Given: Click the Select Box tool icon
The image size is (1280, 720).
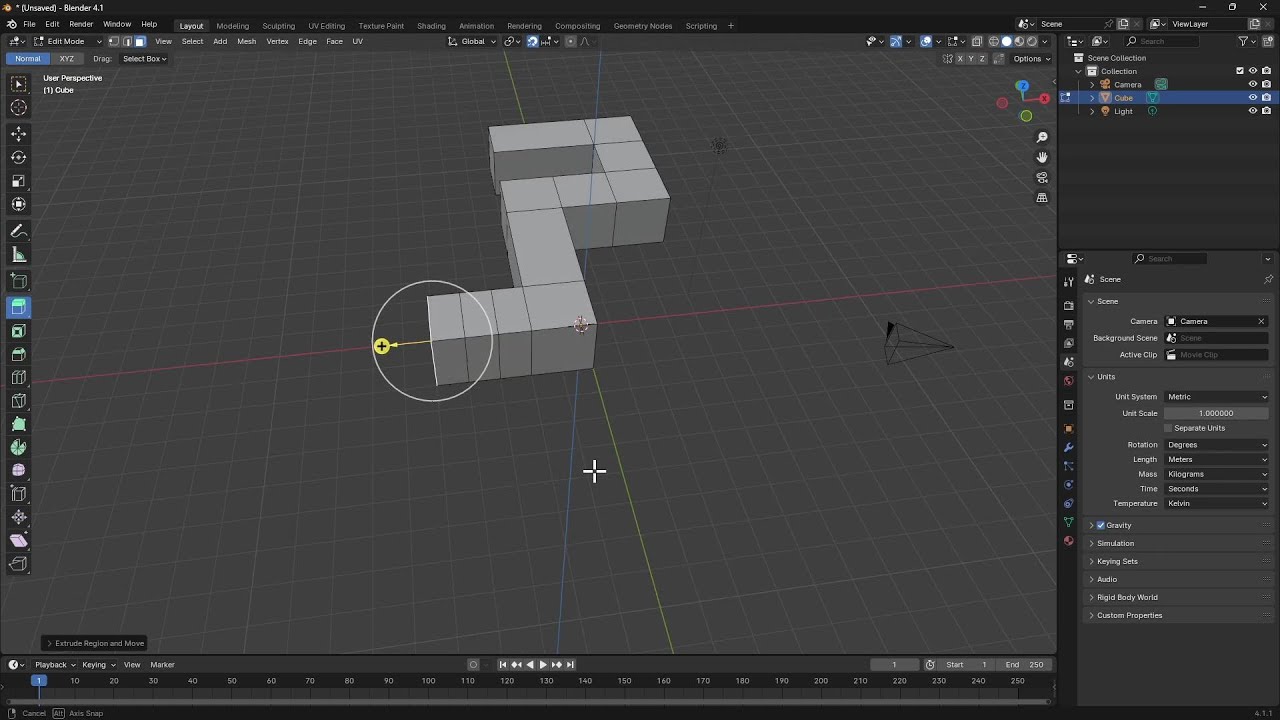Looking at the screenshot, I should (19, 84).
